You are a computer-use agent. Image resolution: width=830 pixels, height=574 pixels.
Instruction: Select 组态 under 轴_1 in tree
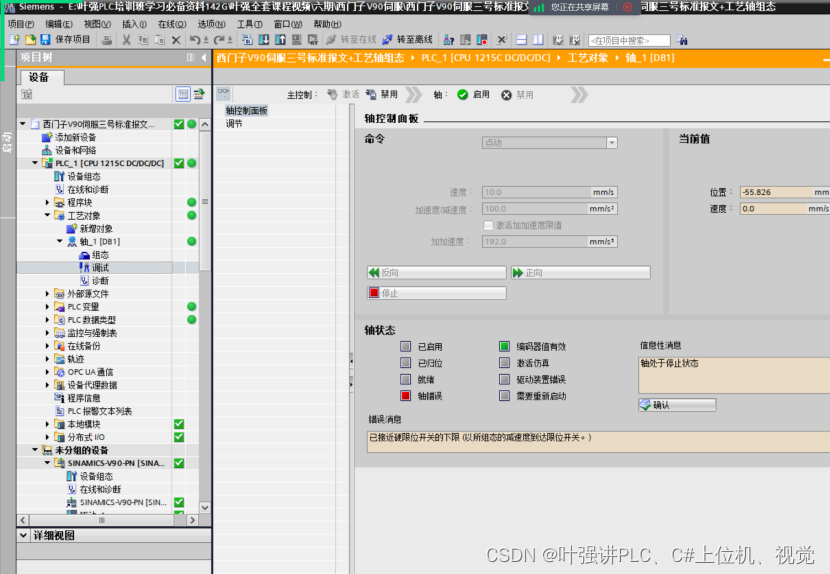(x=100, y=255)
